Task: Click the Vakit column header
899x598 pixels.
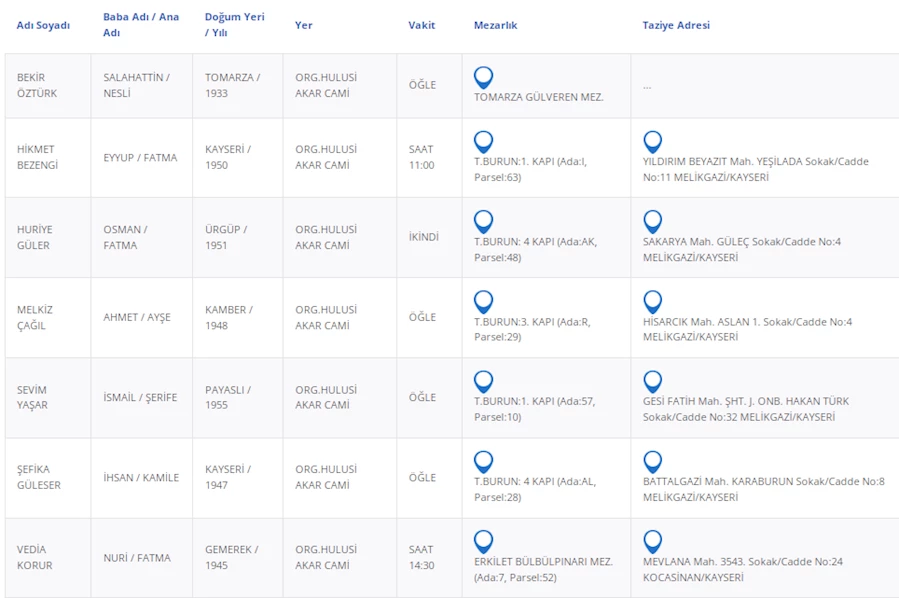Action: tap(421, 25)
